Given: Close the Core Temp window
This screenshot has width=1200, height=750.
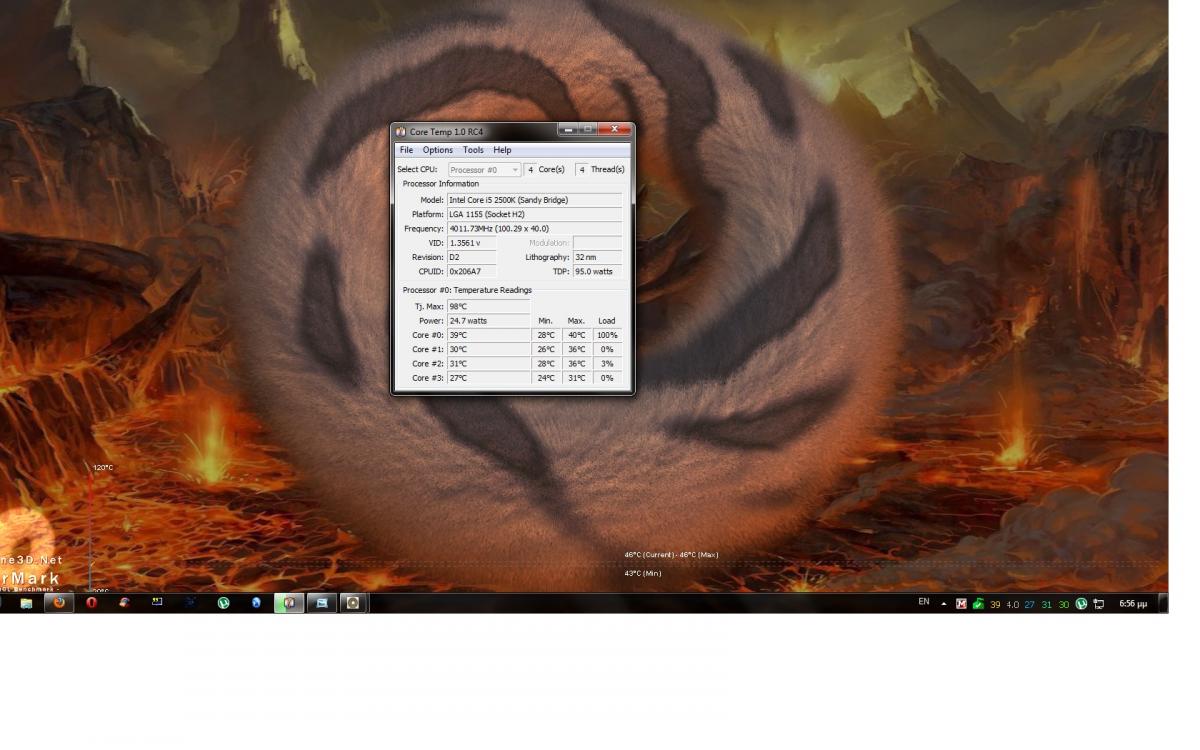Looking at the screenshot, I should click(x=615, y=129).
